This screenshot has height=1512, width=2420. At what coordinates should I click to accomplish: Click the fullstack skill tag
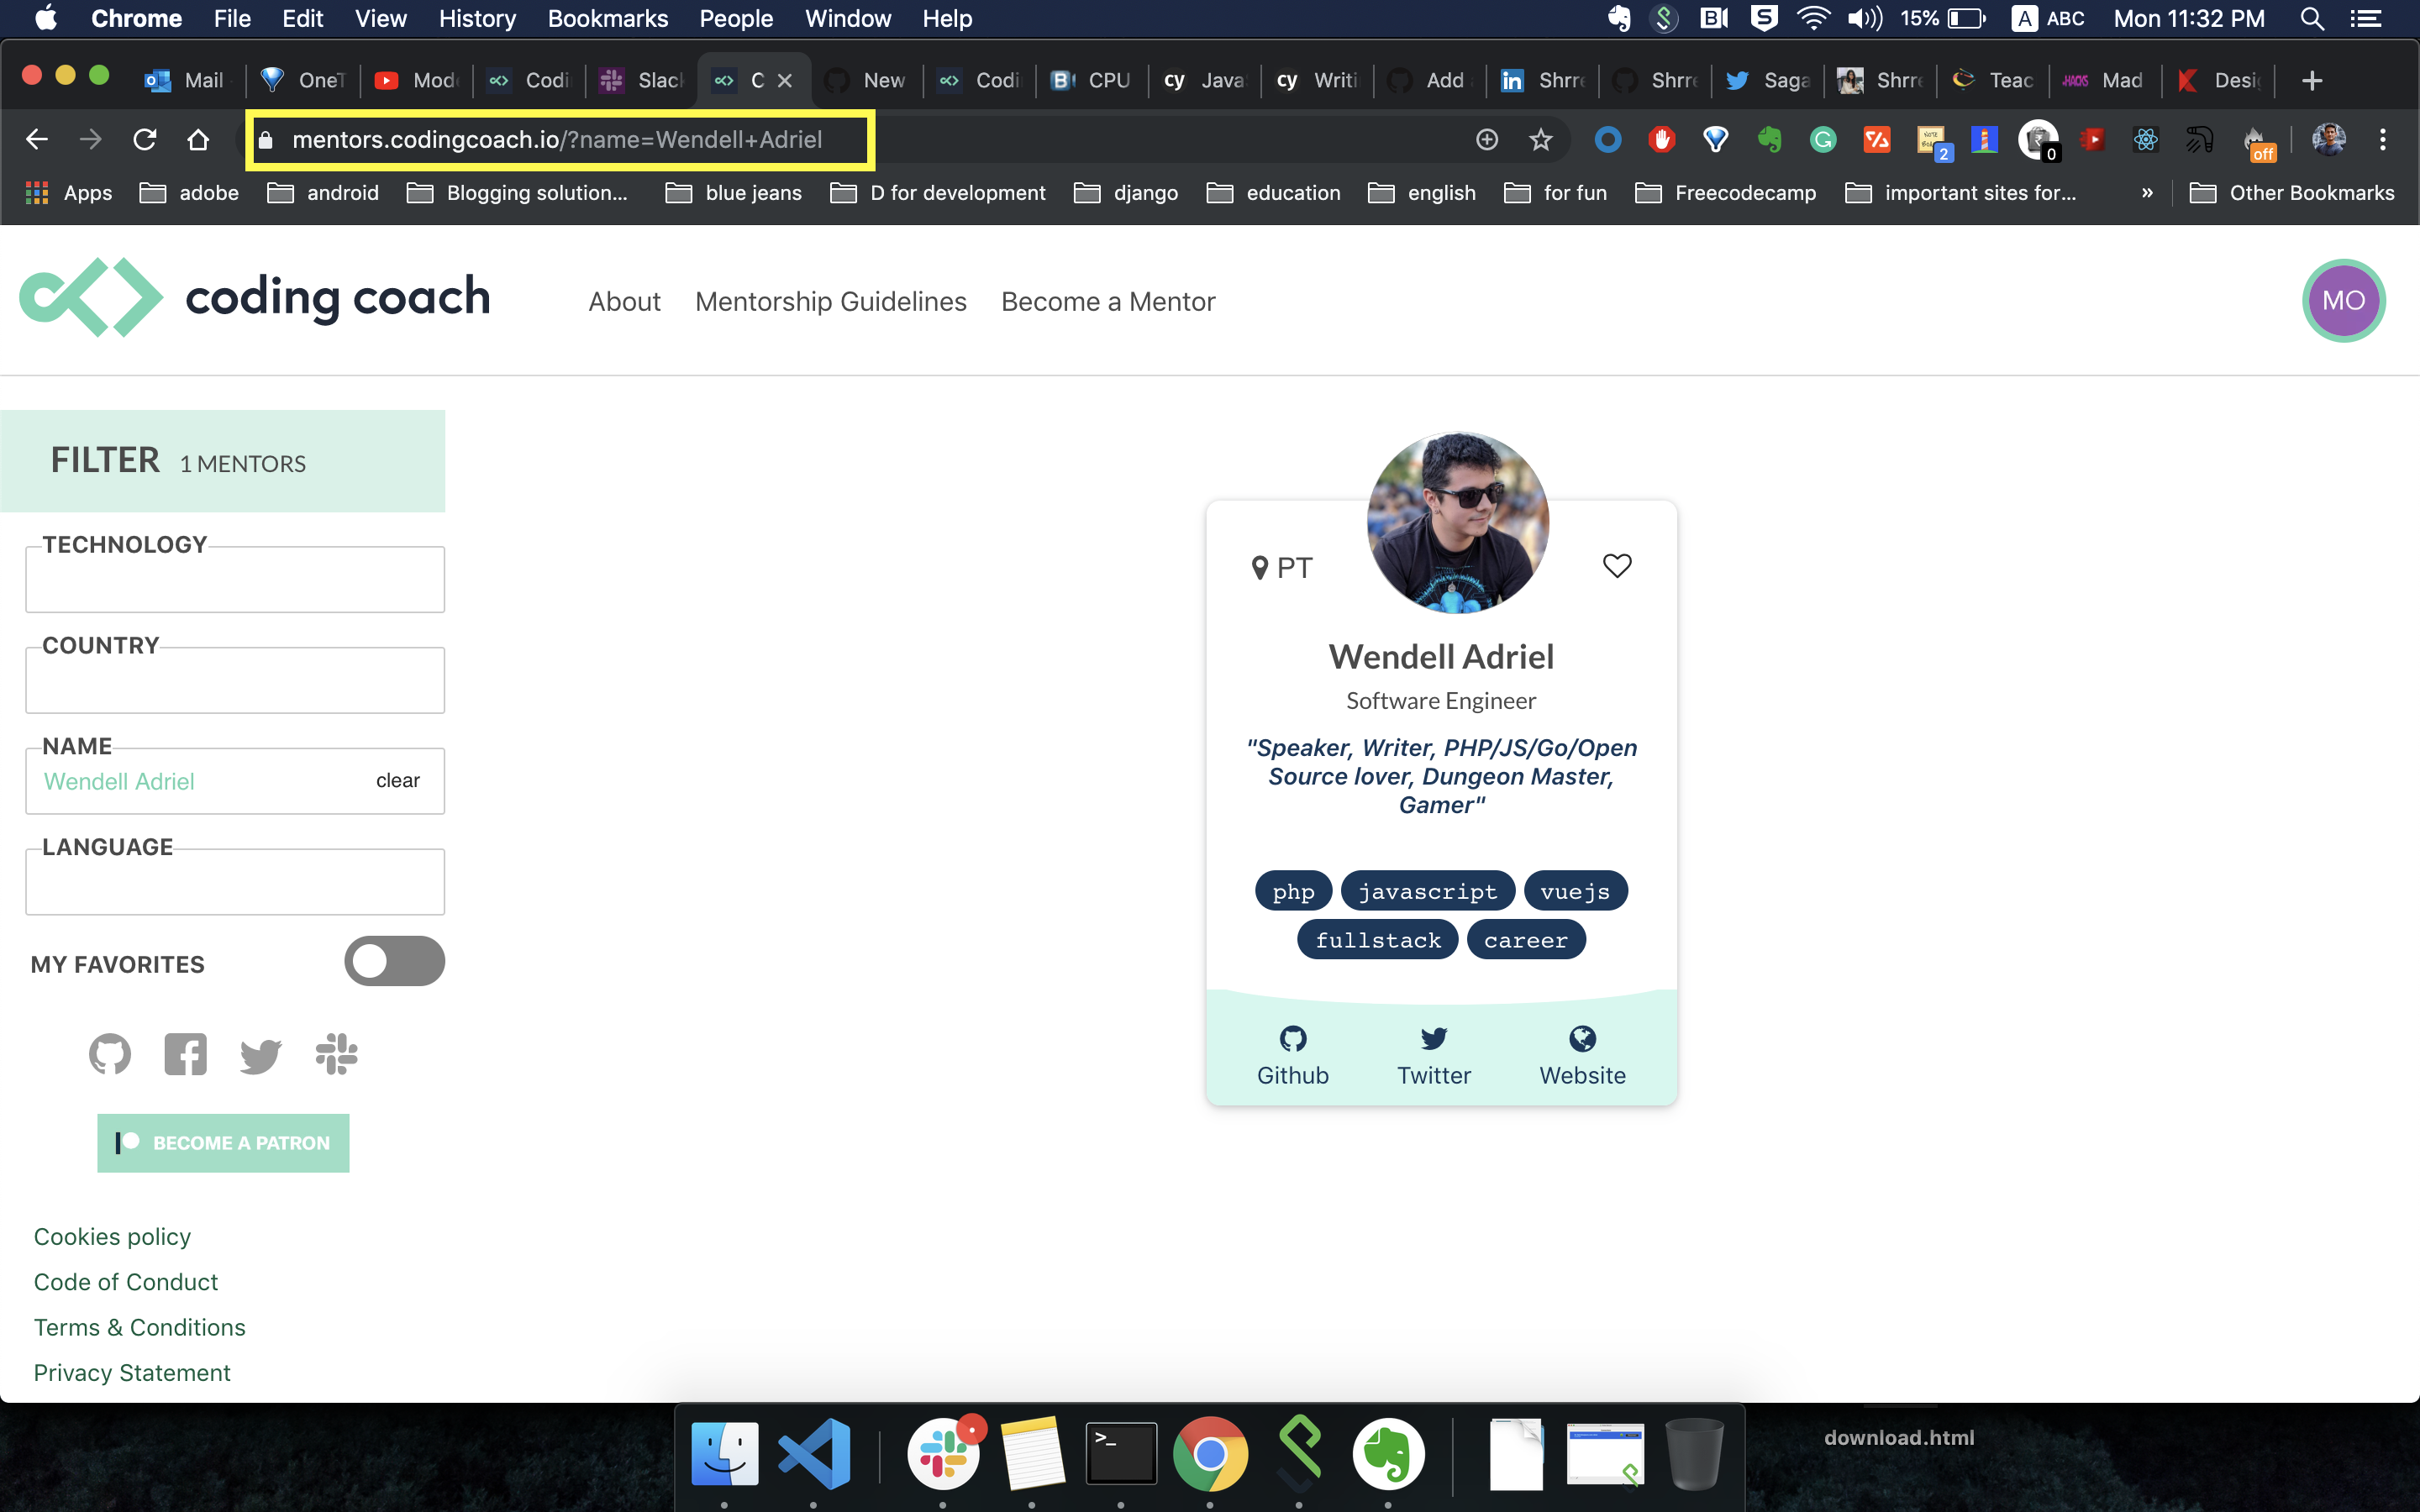click(x=1377, y=940)
